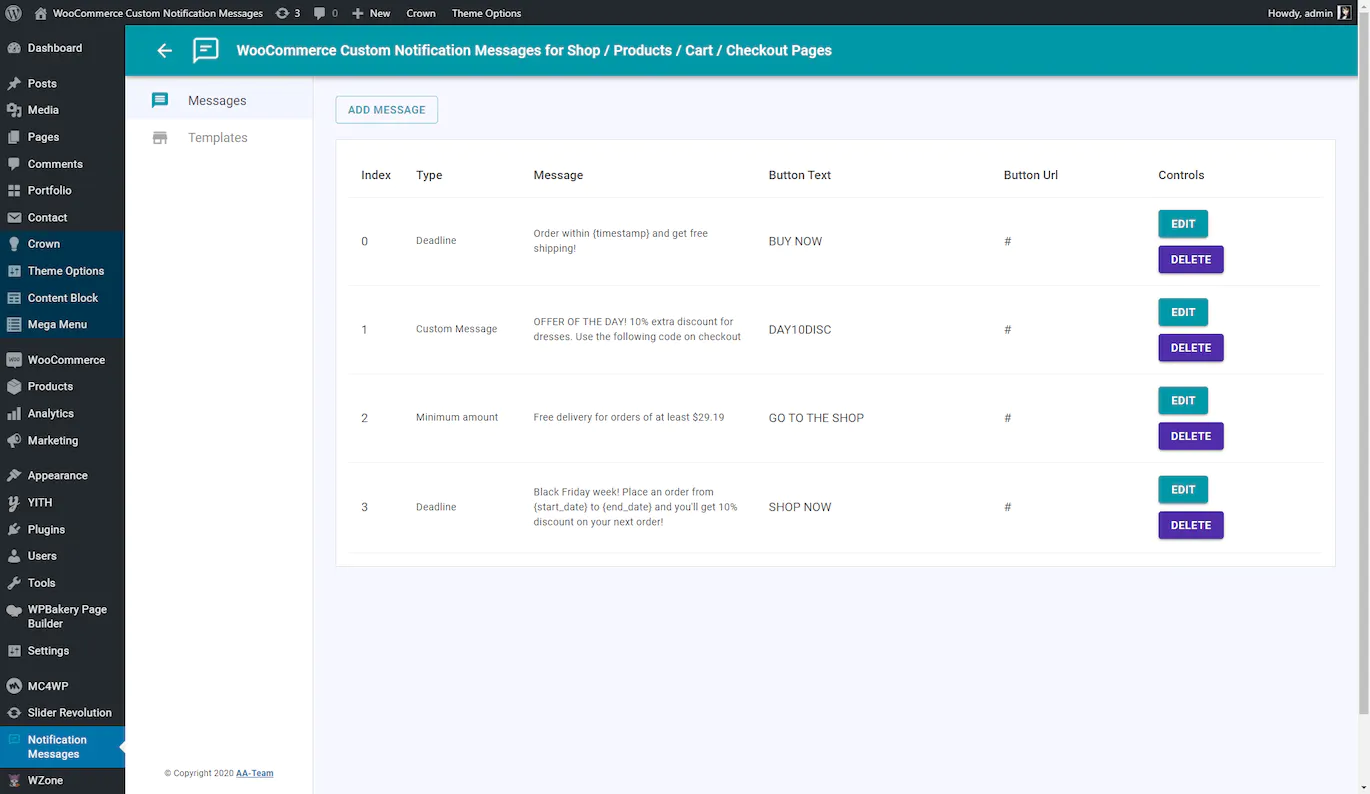This screenshot has height=794, width=1370.
Task: Edit the DAY10DISC message
Action: click(x=1183, y=312)
